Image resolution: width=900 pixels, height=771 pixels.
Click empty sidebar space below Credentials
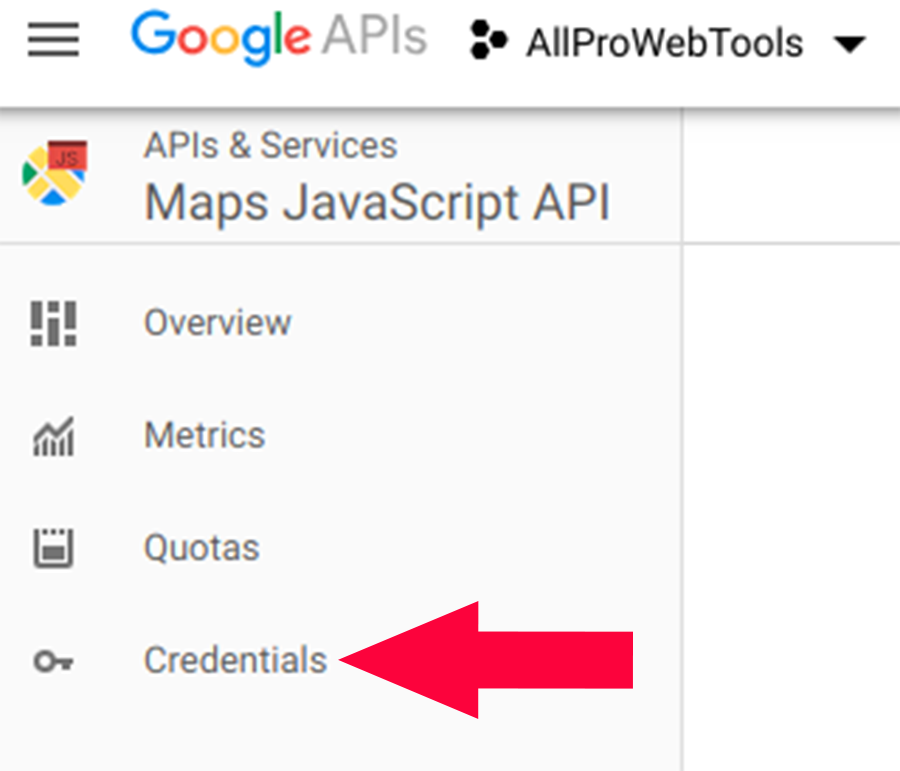point(341,741)
